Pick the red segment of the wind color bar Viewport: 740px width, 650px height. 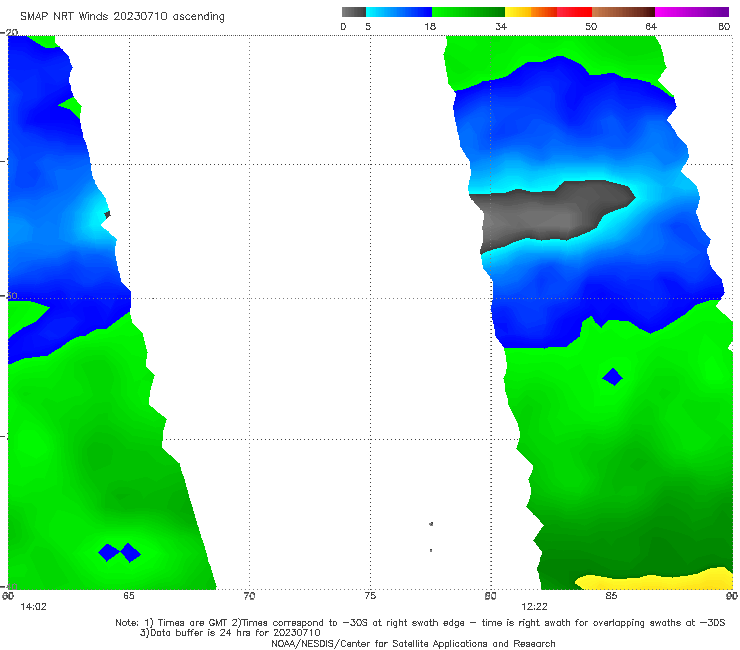point(574,12)
